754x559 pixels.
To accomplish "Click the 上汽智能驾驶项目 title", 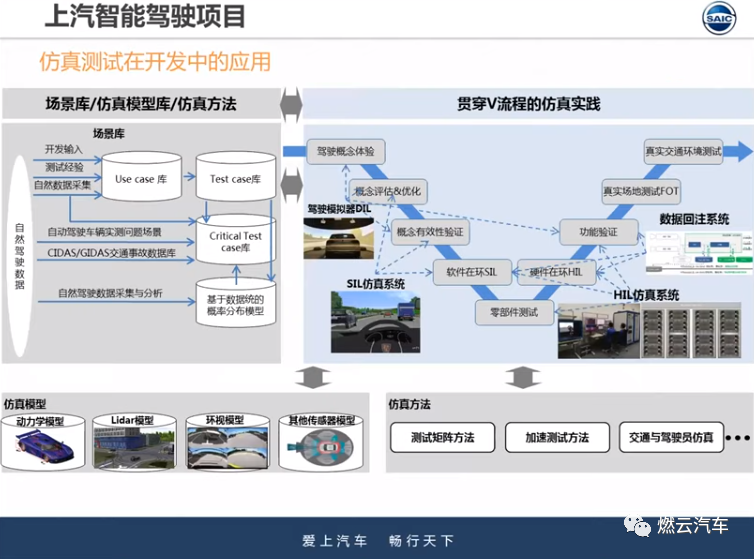I will tap(145, 16).
